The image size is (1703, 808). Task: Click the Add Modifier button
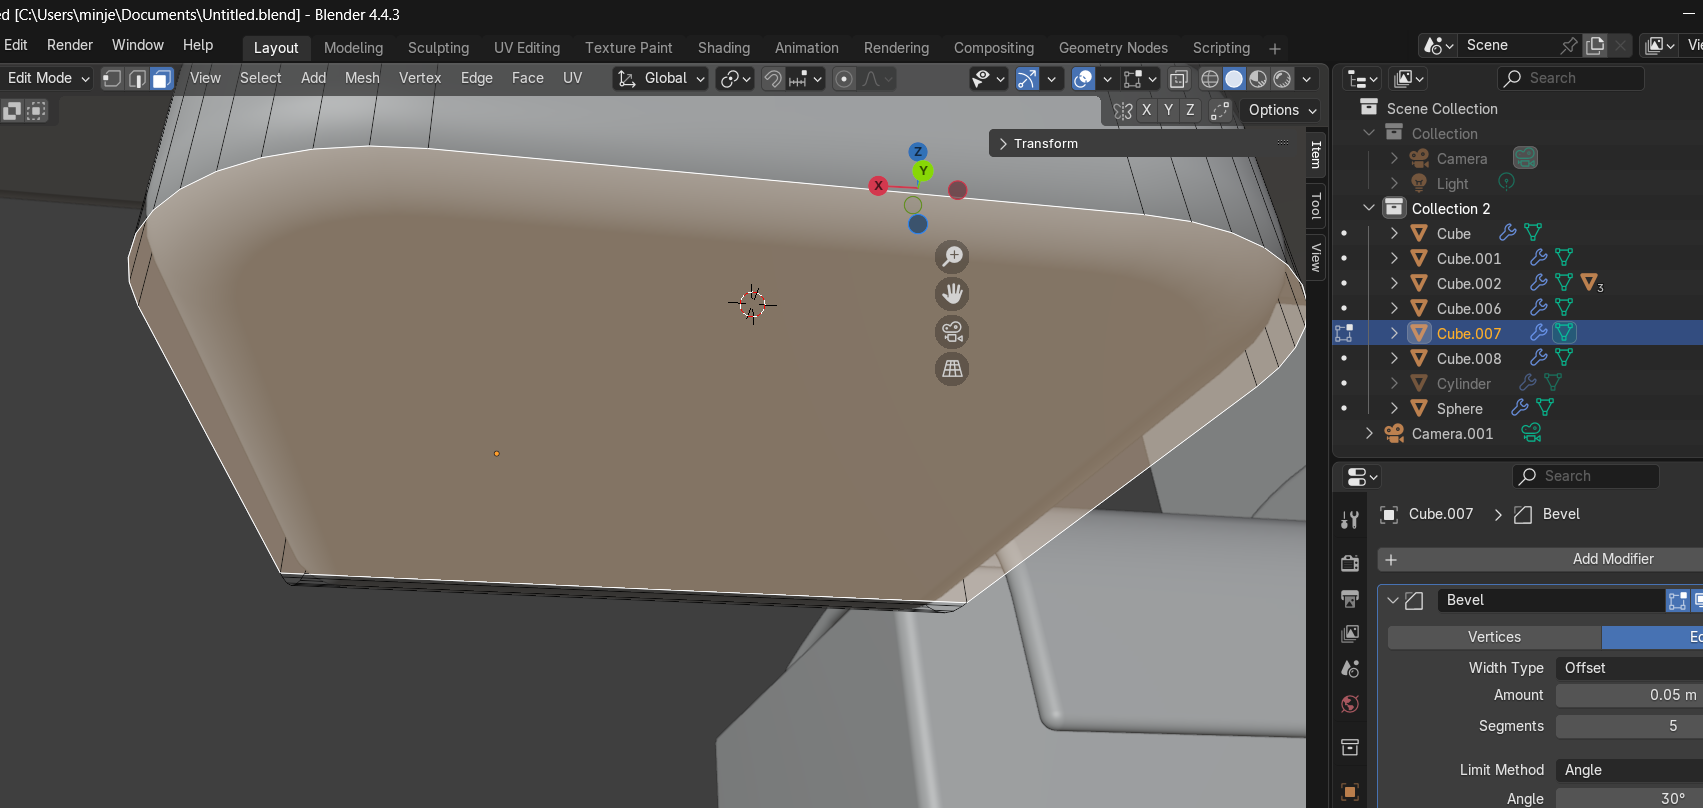[x=1612, y=559]
